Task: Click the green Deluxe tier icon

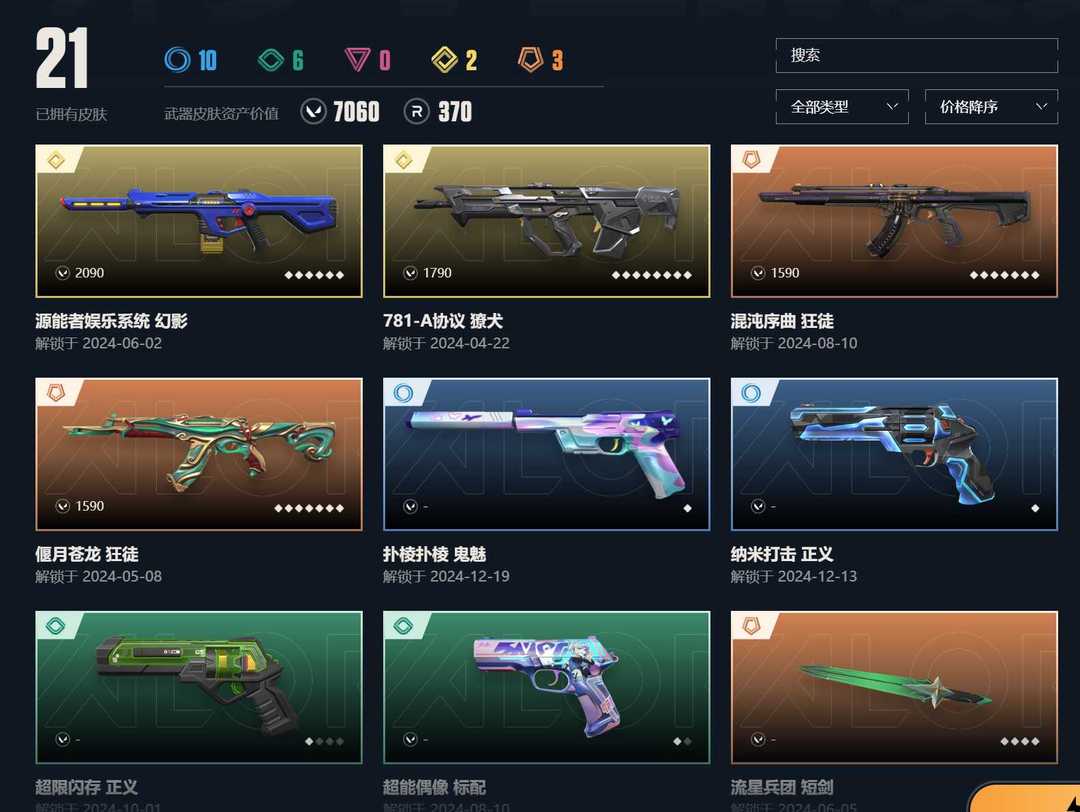Action: (x=271, y=60)
